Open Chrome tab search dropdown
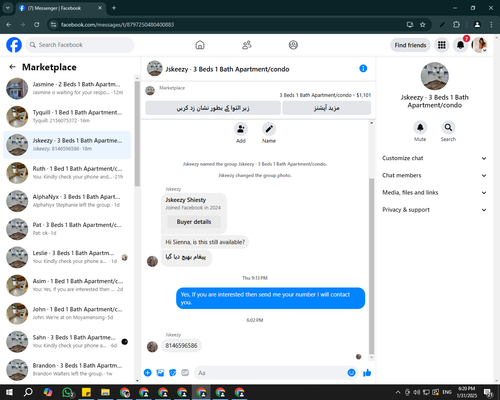The height and width of the screenshot is (400, 500). pyautogui.click(x=7, y=8)
